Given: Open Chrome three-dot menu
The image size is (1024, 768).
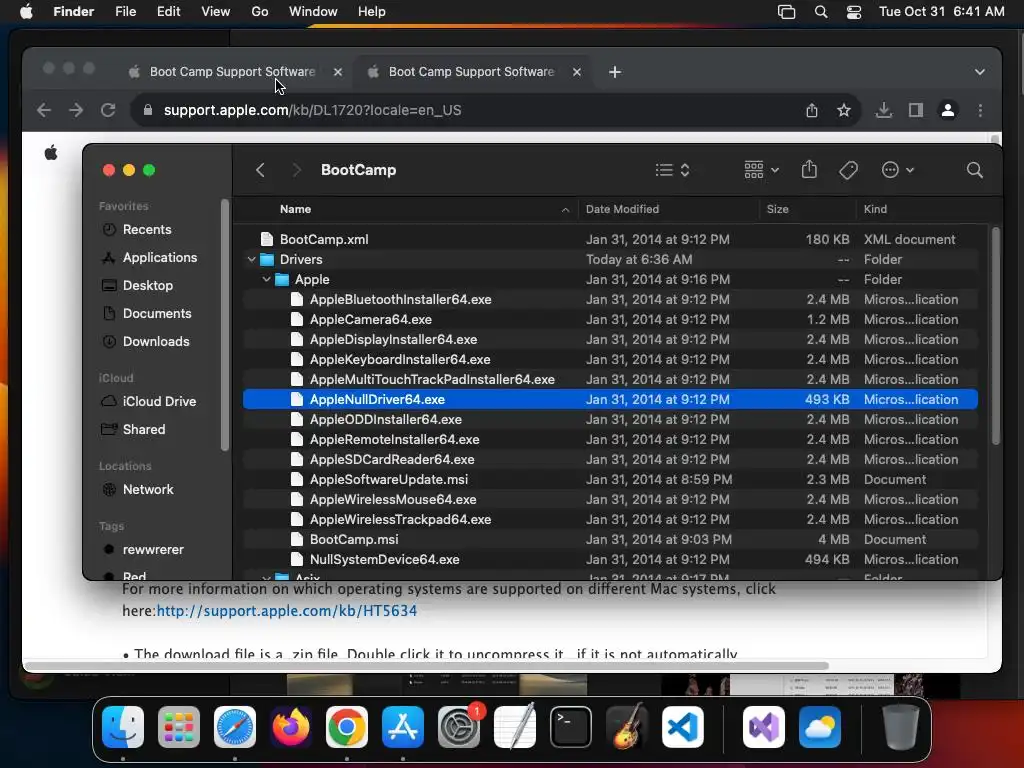Looking at the screenshot, I should pos(980,110).
